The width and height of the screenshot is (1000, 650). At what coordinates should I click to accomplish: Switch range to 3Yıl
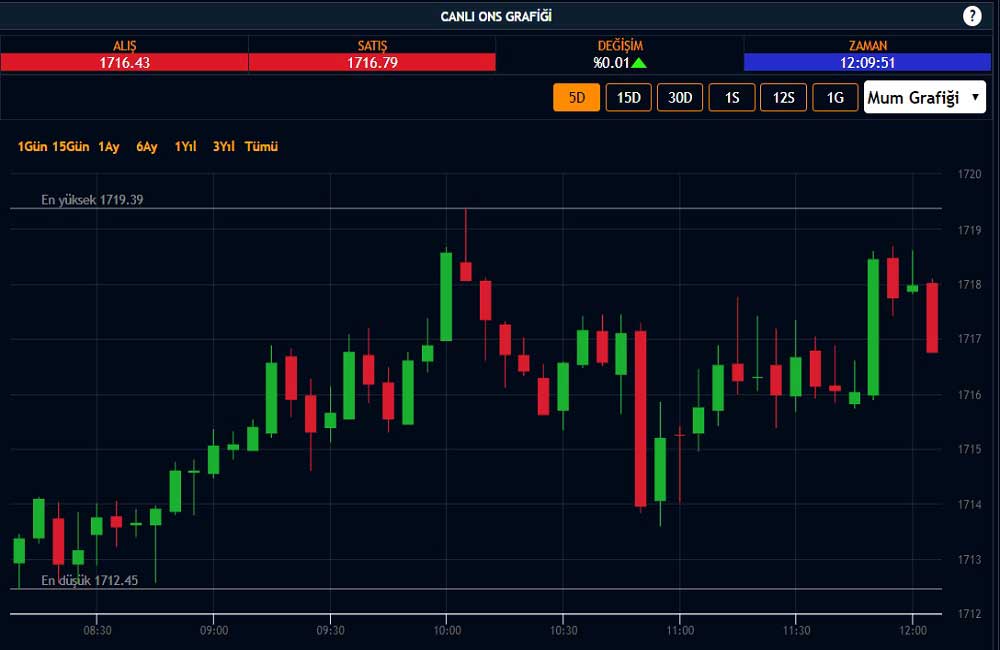click(223, 147)
